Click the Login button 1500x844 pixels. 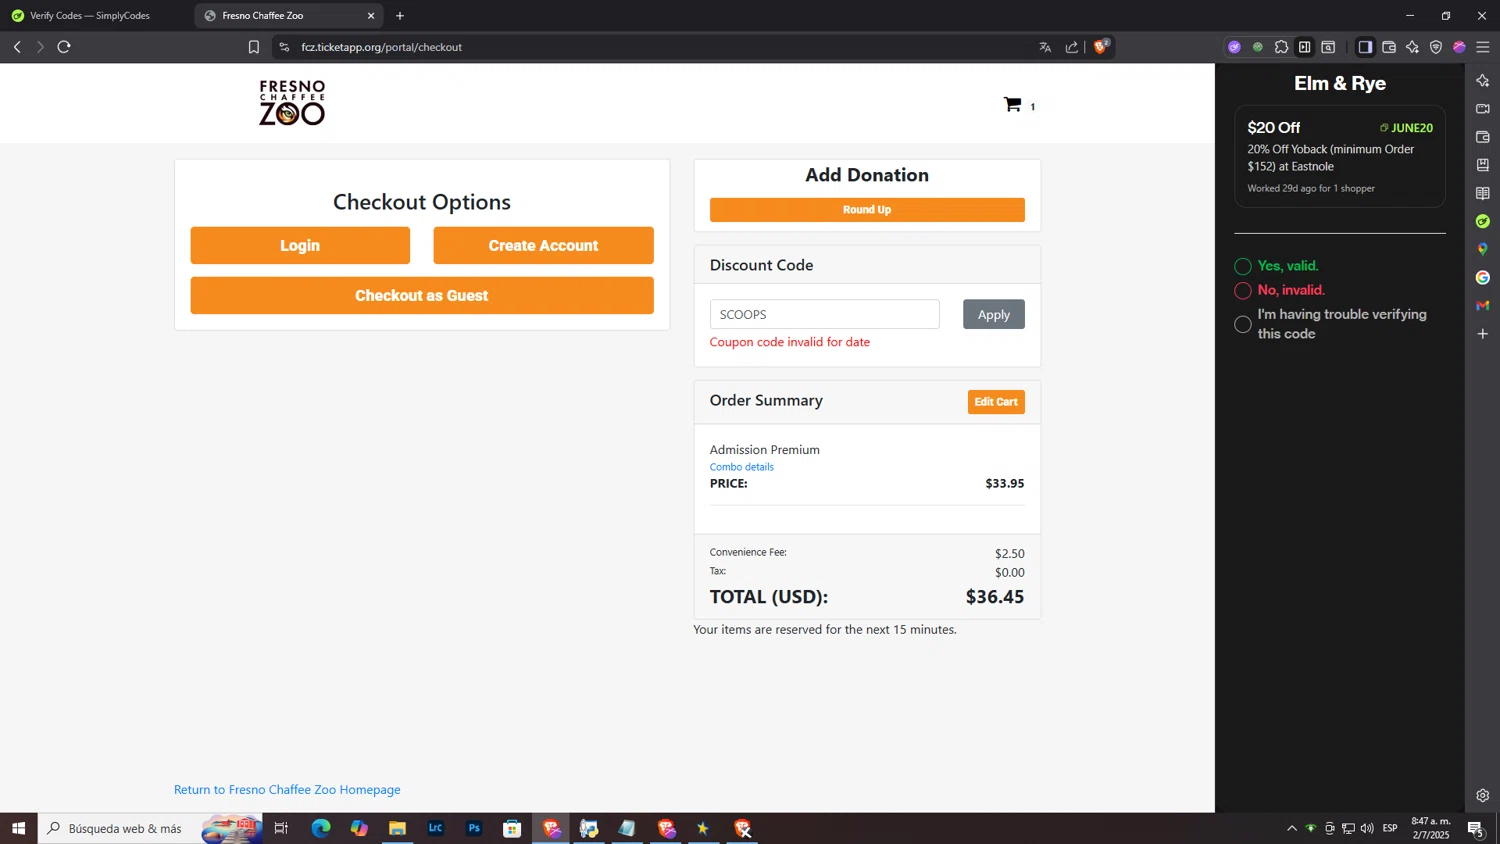click(x=300, y=245)
